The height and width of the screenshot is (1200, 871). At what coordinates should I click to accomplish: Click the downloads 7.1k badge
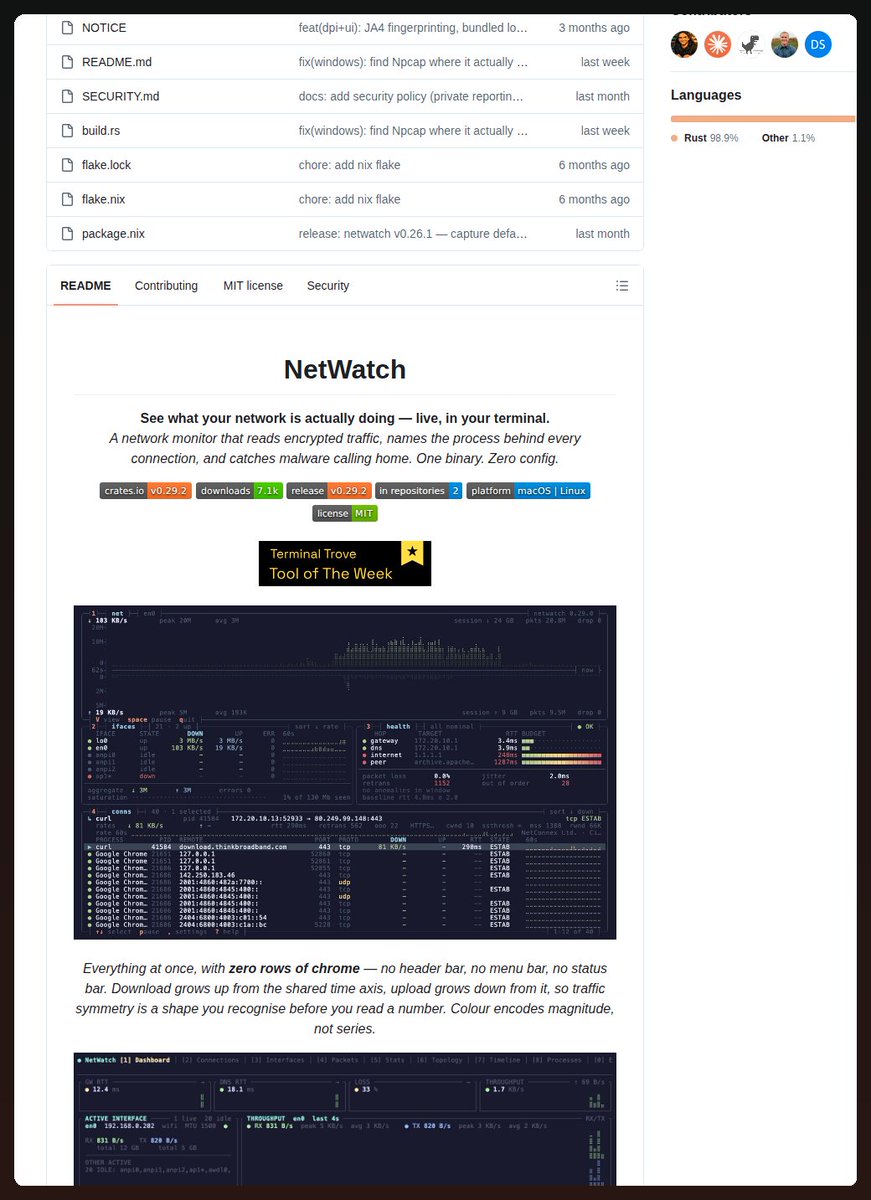239,491
